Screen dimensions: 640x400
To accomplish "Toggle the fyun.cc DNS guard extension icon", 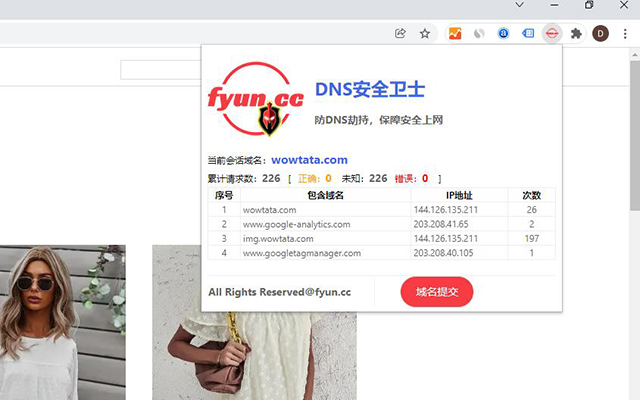I will click(552, 33).
